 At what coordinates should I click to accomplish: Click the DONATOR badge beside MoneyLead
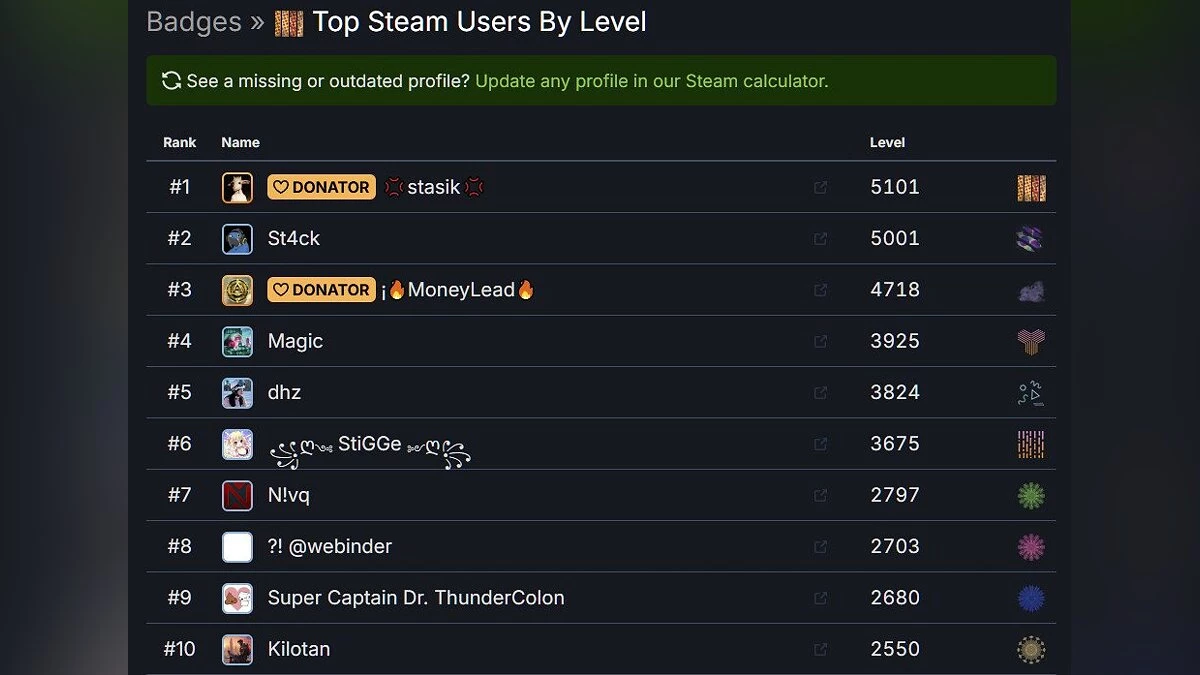click(x=321, y=290)
